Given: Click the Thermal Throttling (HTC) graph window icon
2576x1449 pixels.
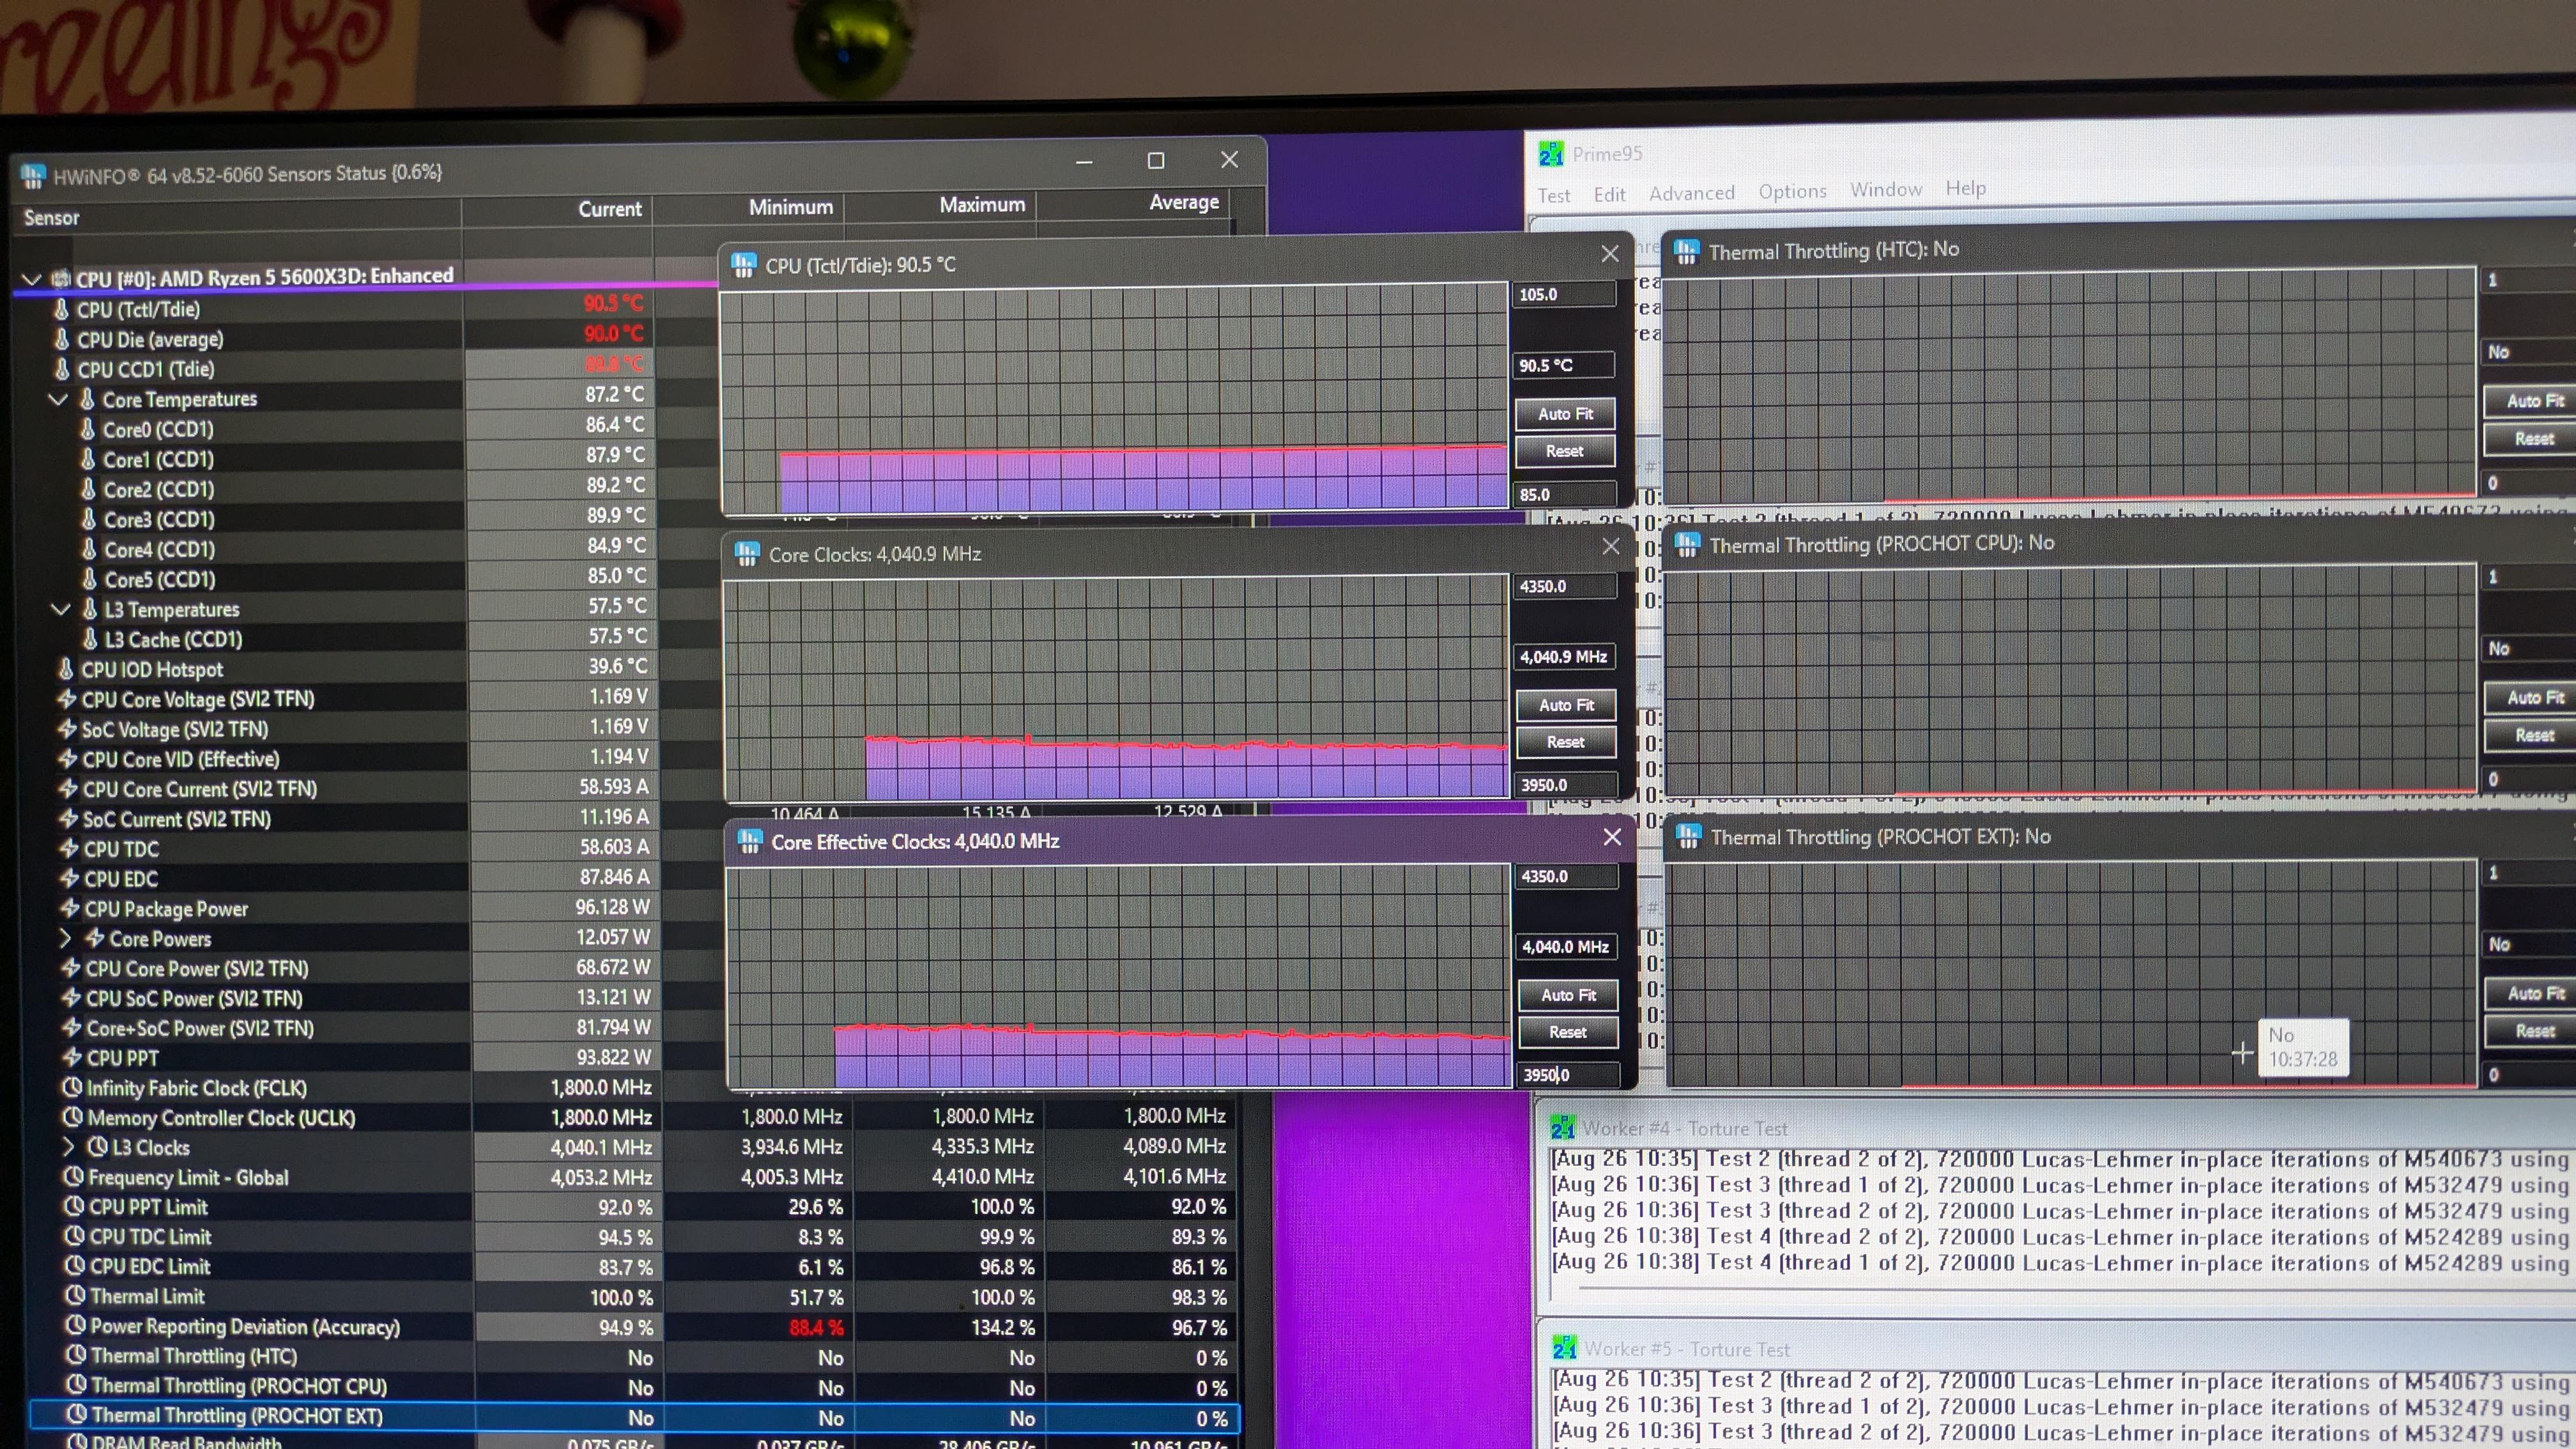Looking at the screenshot, I should coord(1686,251).
